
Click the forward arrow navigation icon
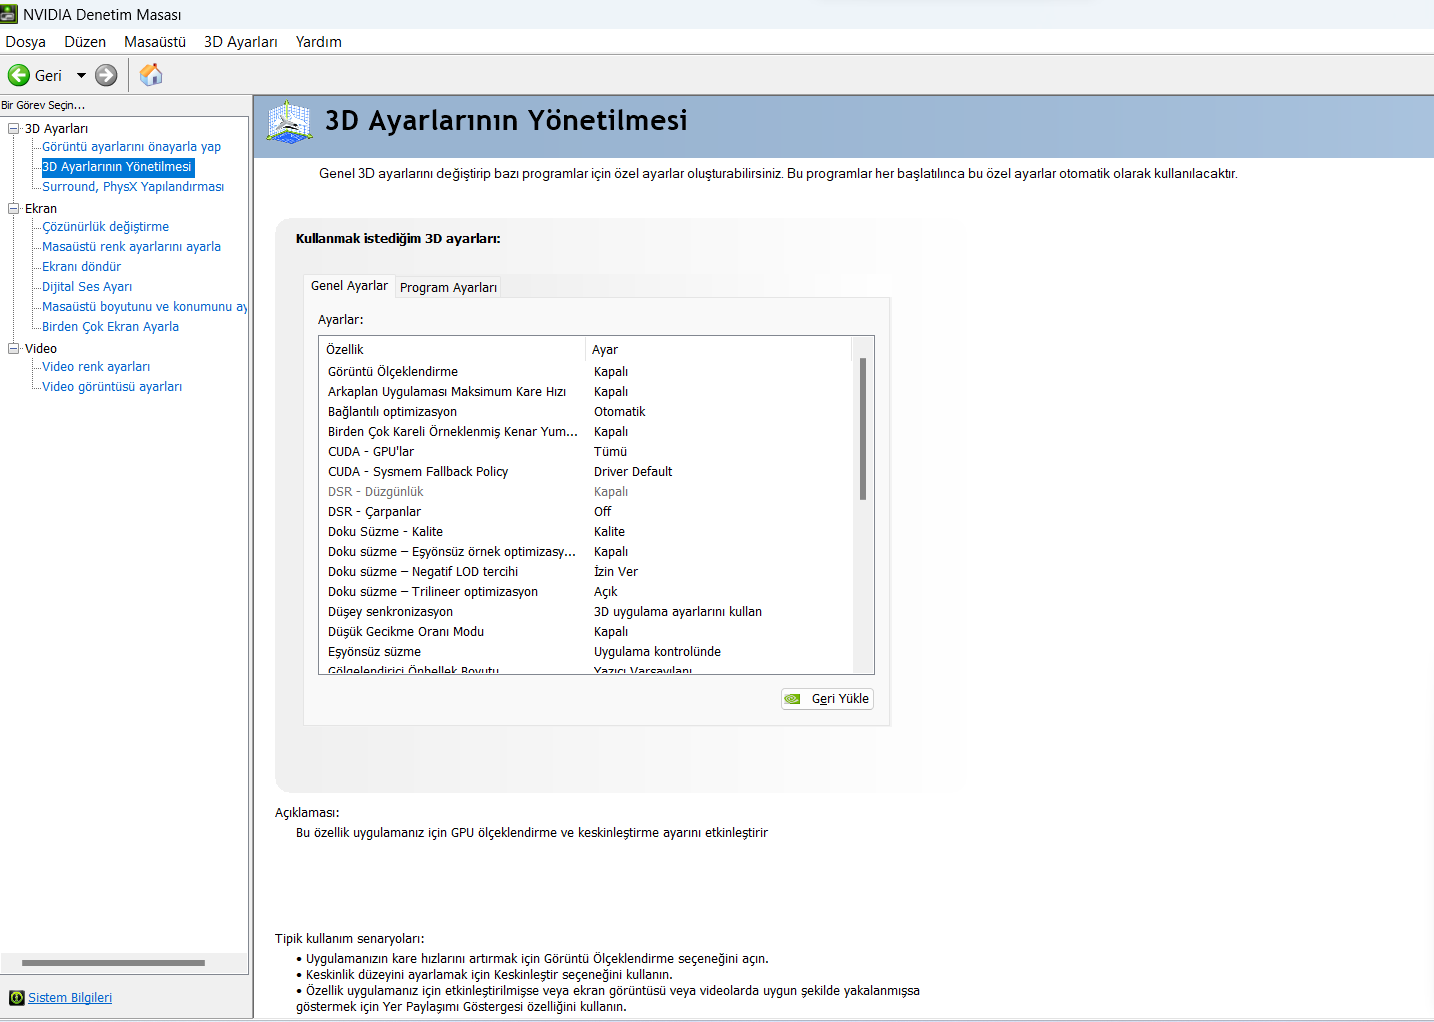[x=106, y=75]
